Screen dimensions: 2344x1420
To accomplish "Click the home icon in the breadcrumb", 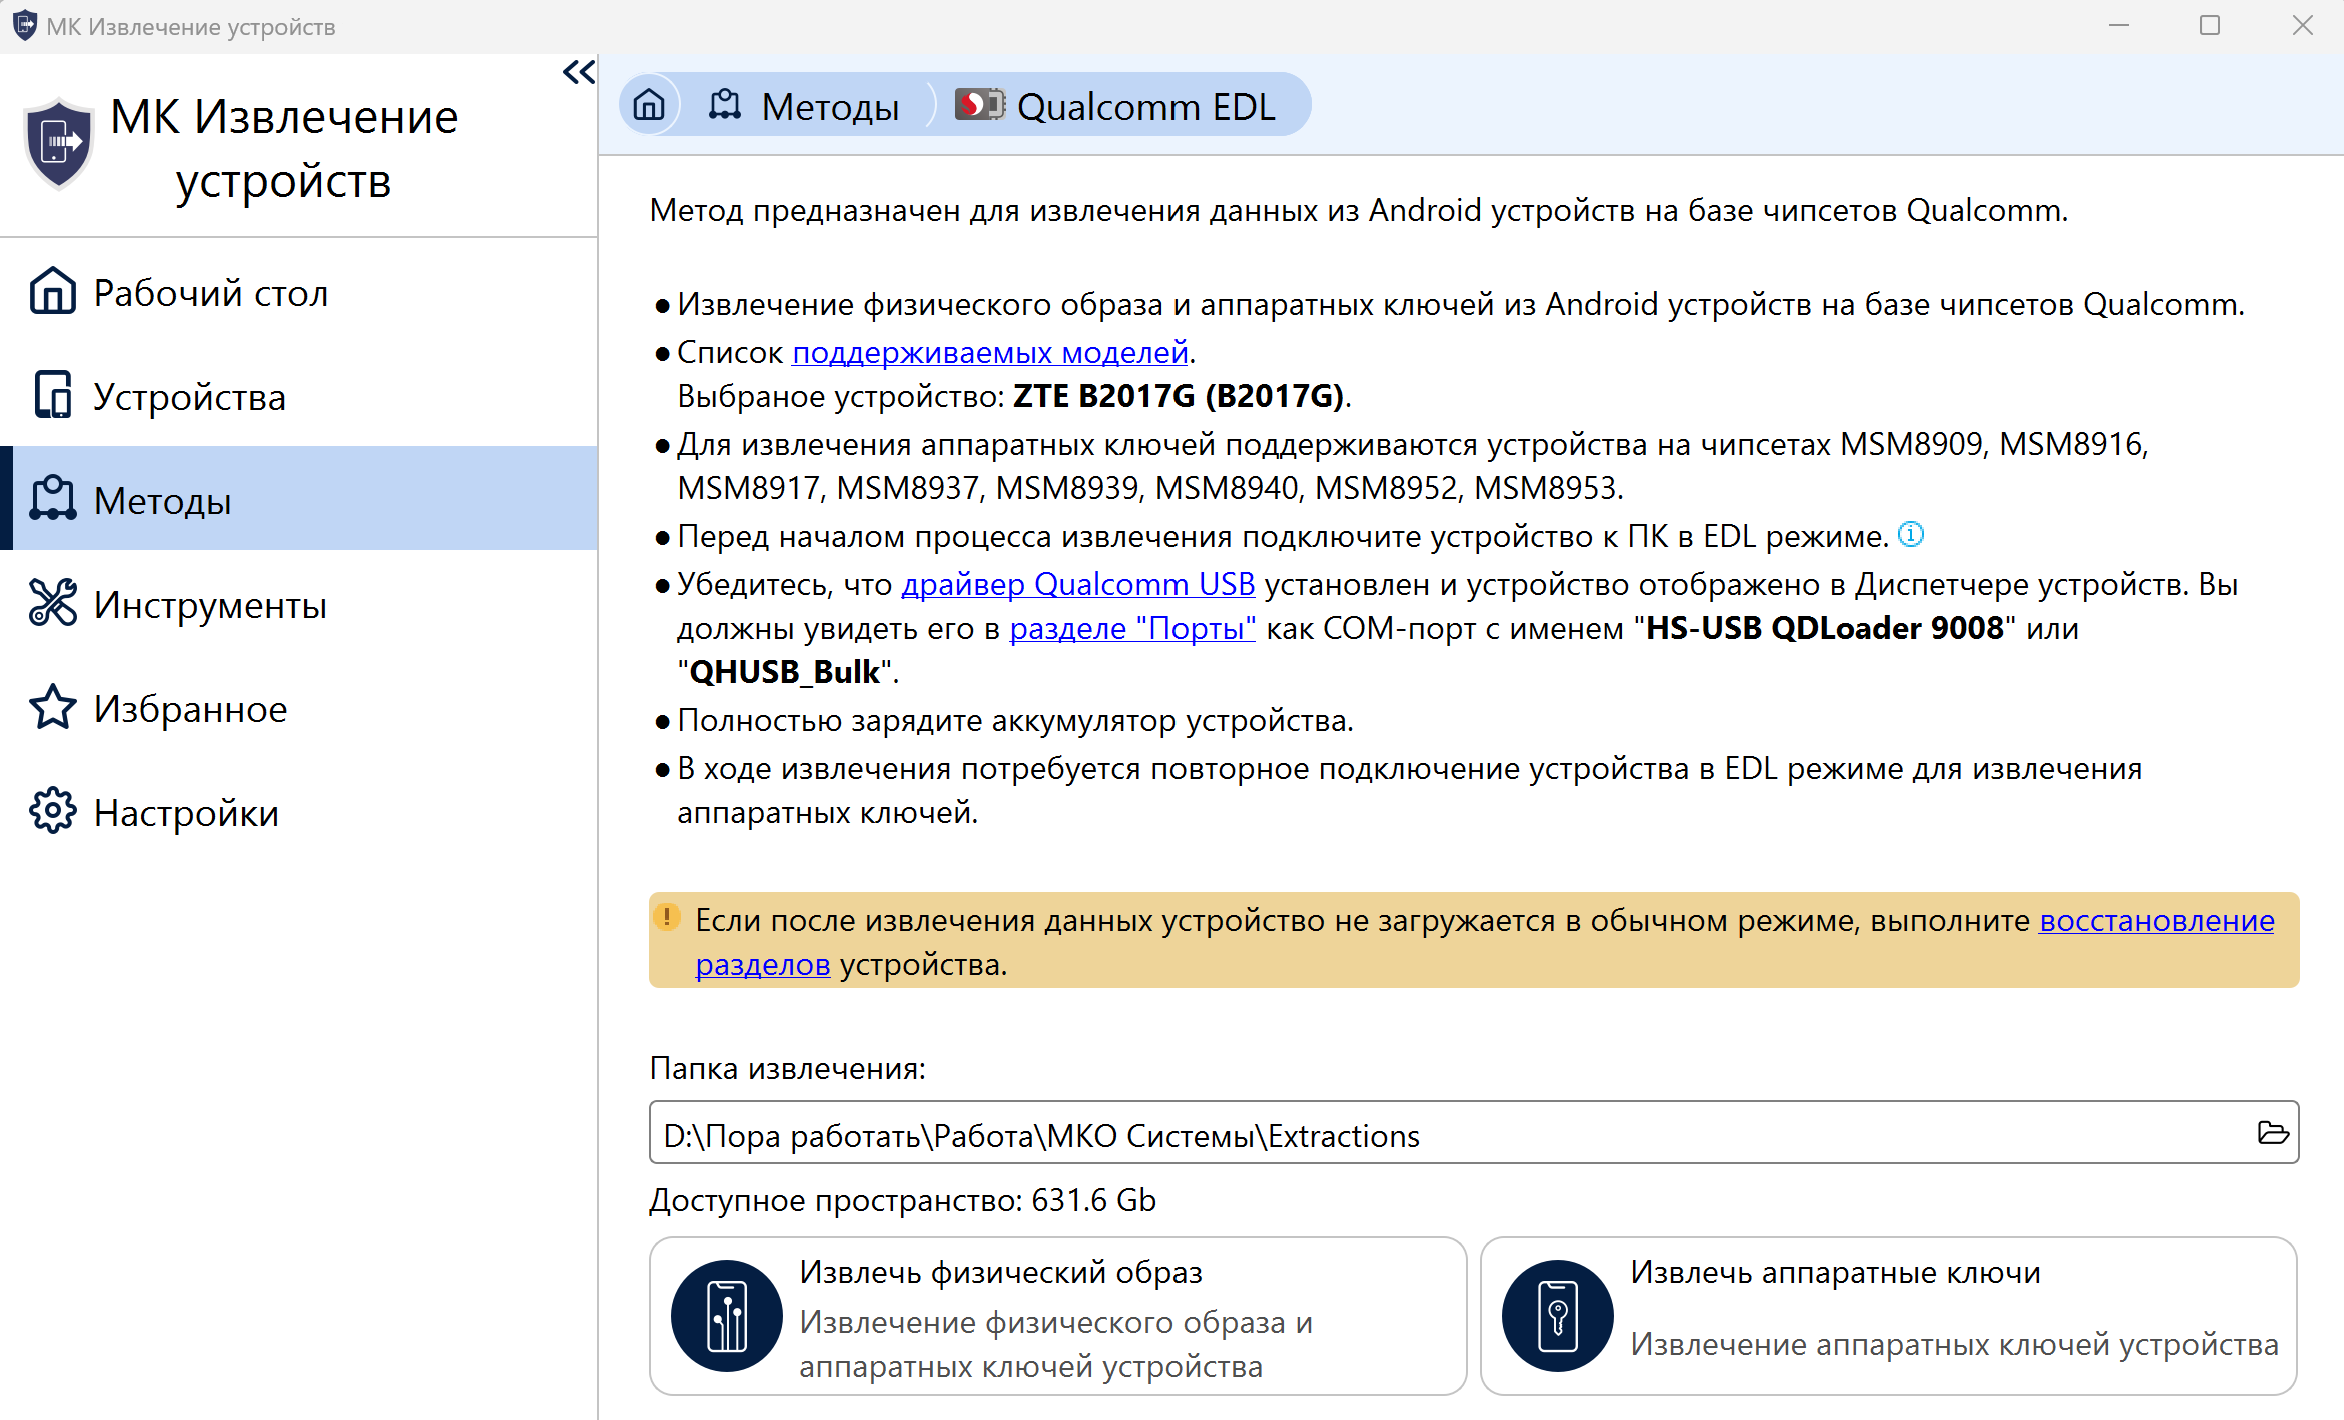I will 649,105.
